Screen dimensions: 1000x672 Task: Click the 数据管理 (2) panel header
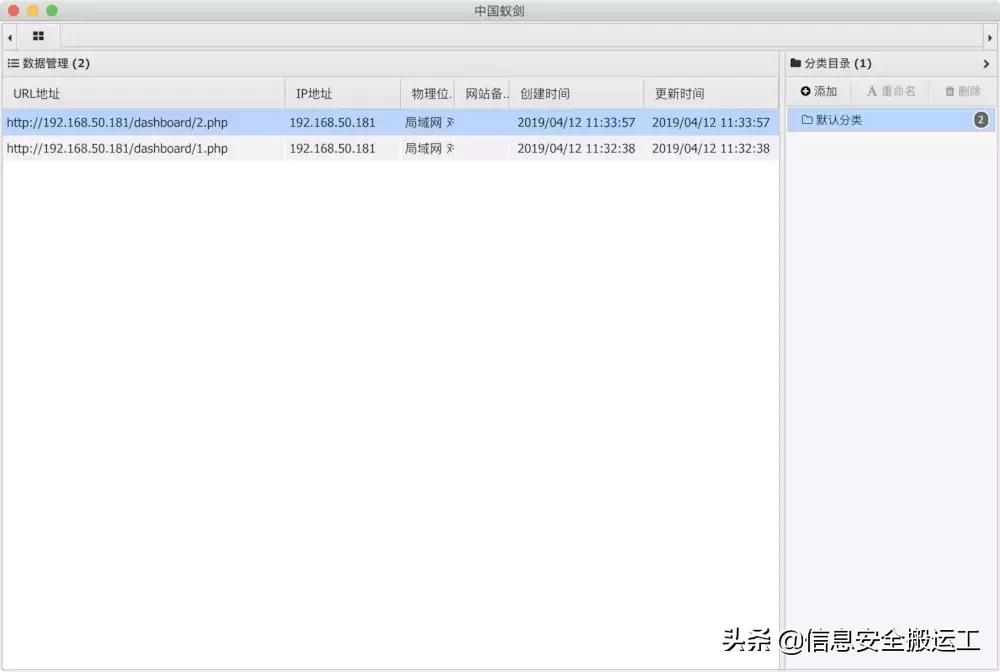48,62
